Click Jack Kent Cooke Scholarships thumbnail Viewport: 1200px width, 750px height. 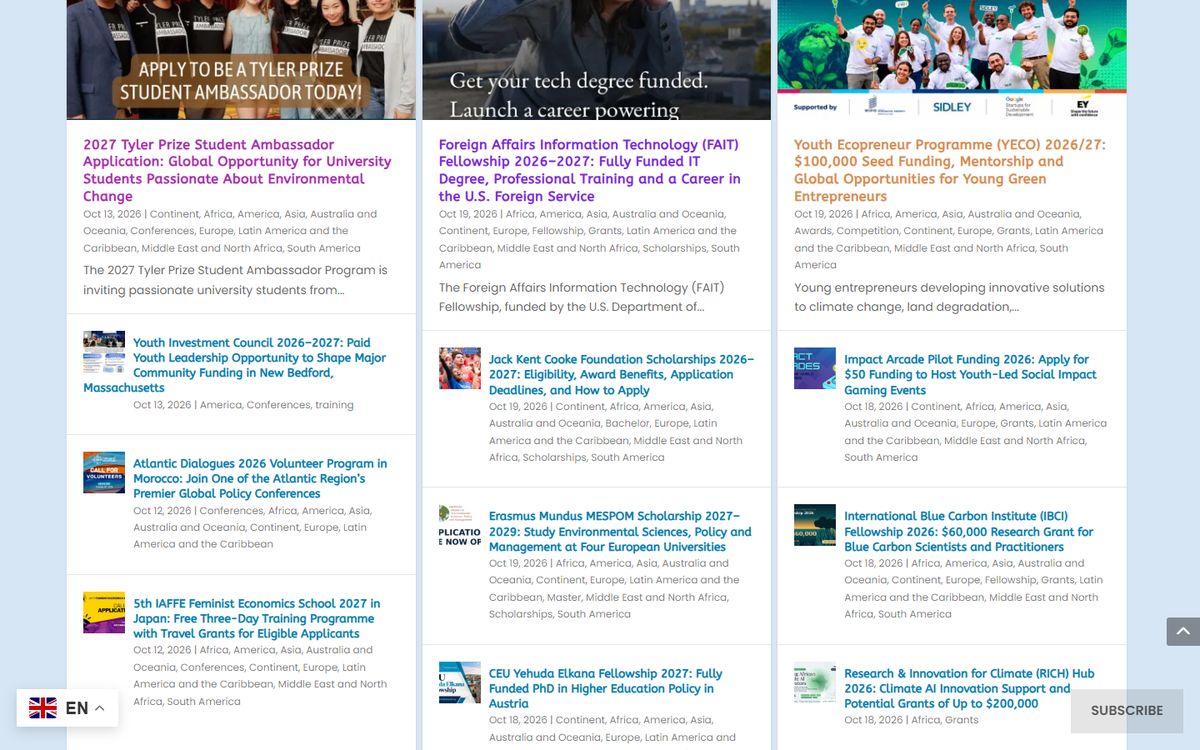[460, 368]
